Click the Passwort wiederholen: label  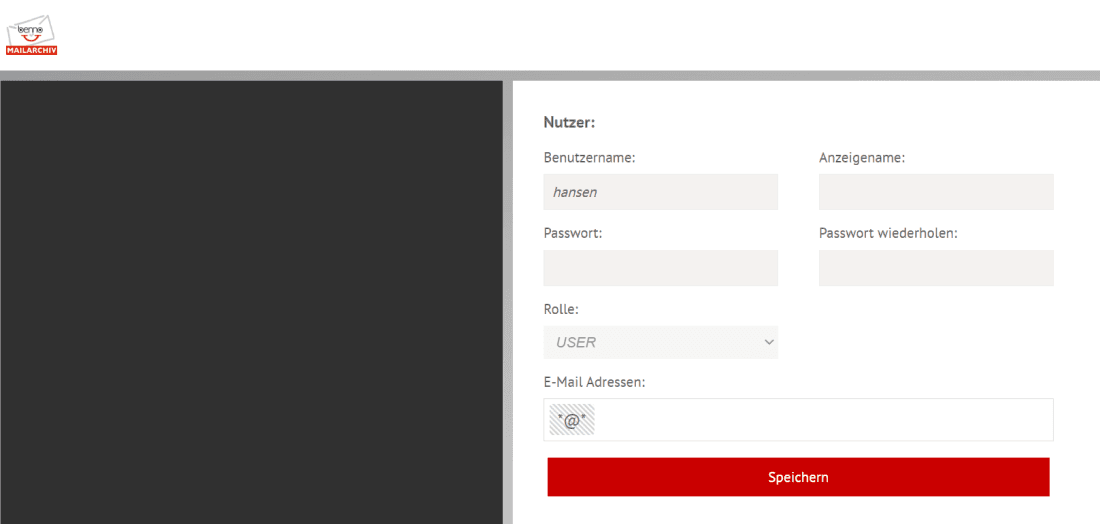click(888, 233)
